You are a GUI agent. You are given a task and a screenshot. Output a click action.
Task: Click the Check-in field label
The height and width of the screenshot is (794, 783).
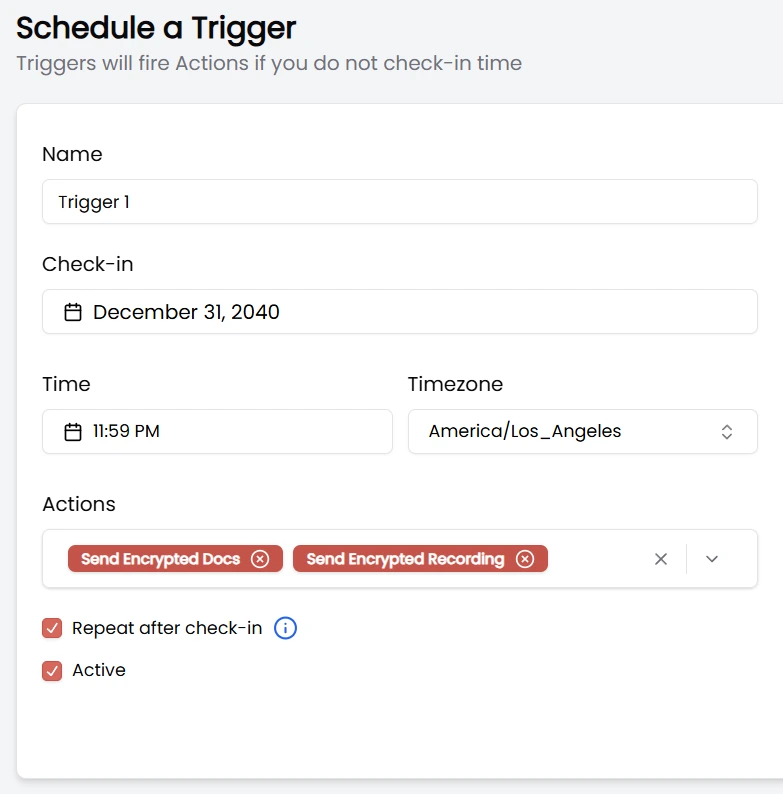88,264
